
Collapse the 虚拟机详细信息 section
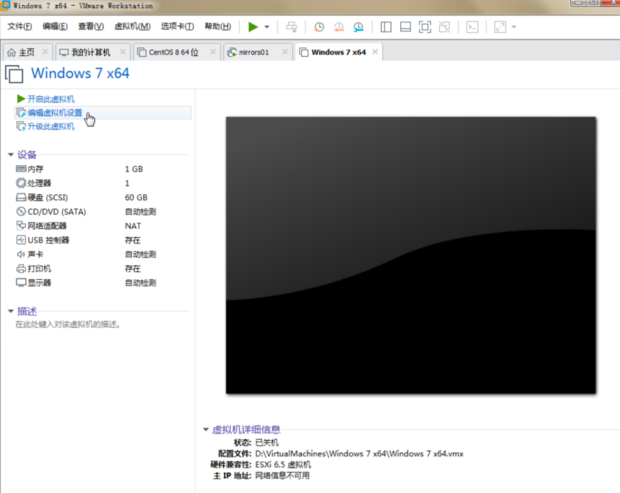[206, 429]
